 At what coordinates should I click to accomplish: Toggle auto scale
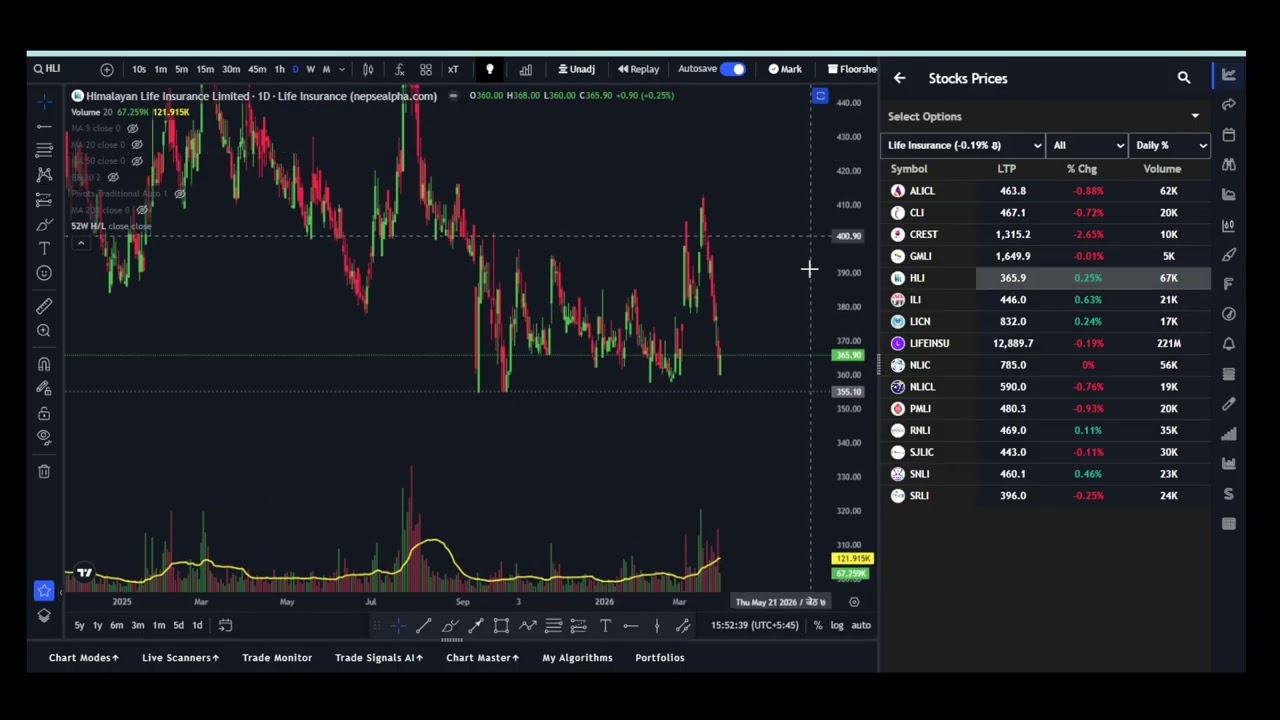click(861, 625)
